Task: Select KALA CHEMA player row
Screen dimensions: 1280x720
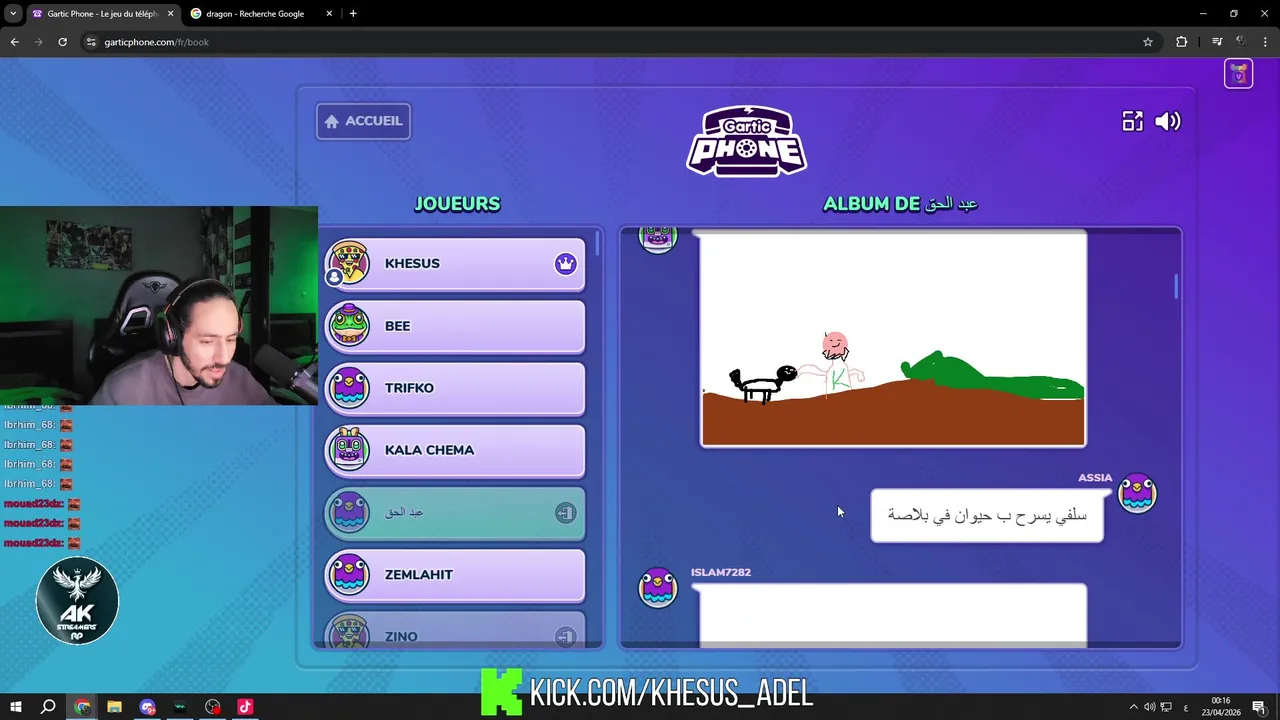Action: point(455,450)
